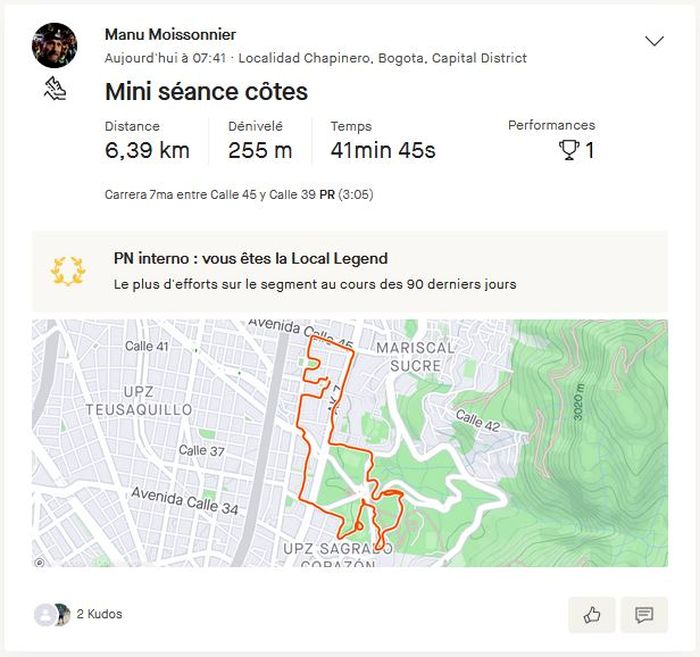700x657 pixels.
Task: View the "2 Kudos" list
Action: click(100, 614)
